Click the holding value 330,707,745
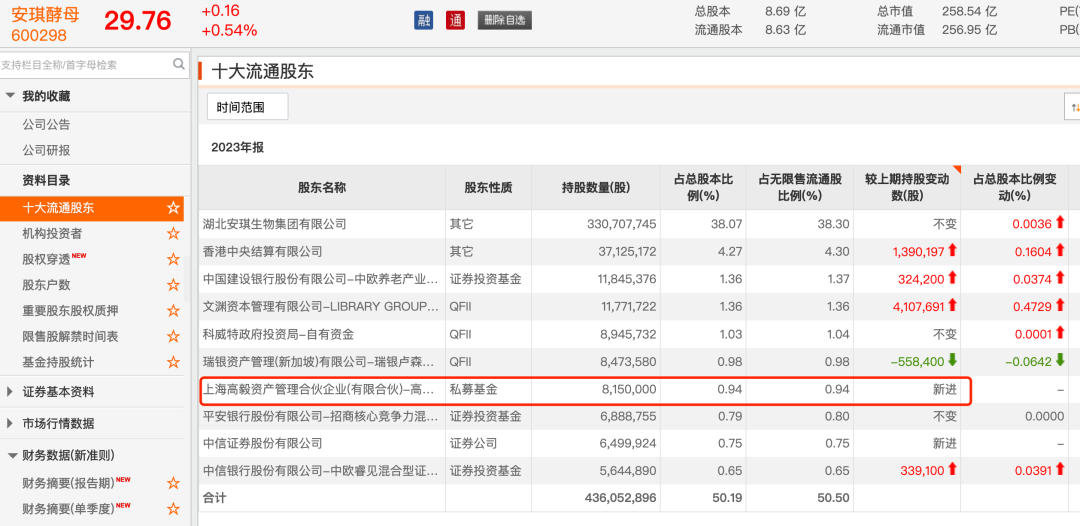 (x=622, y=224)
